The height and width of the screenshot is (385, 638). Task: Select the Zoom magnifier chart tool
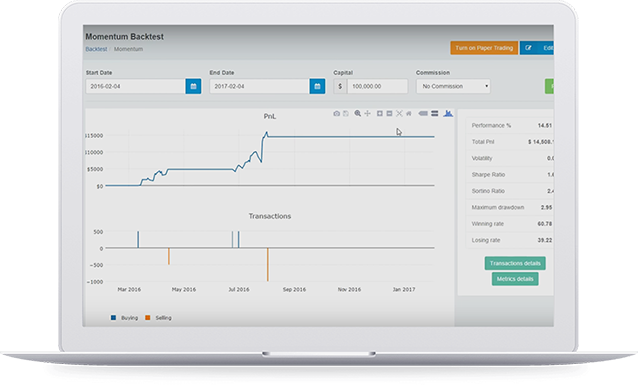(x=357, y=114)
